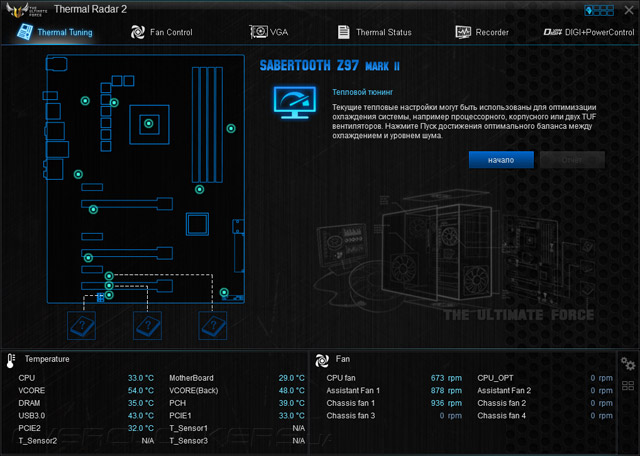Click the SABERTOOTH Z97 MARK II title
Screen dimensions: 640x456
[x=329, y=66]
